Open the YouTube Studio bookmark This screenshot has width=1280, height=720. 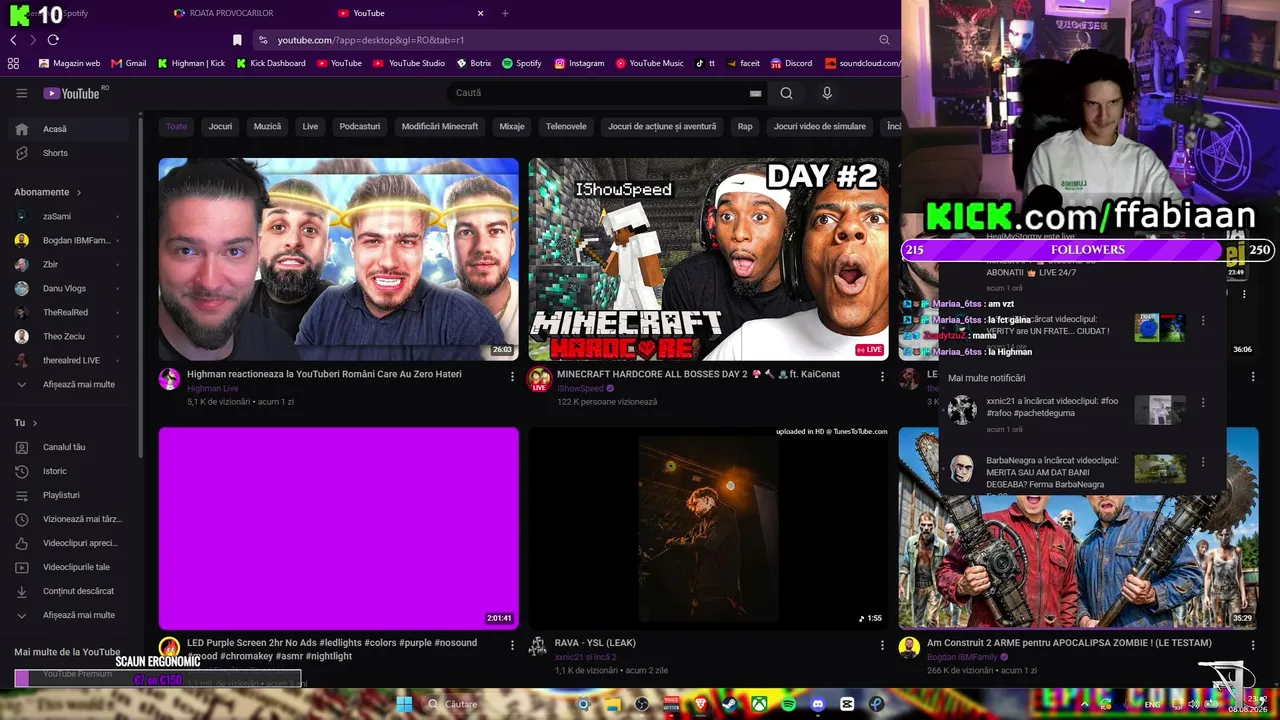[408, 63]
